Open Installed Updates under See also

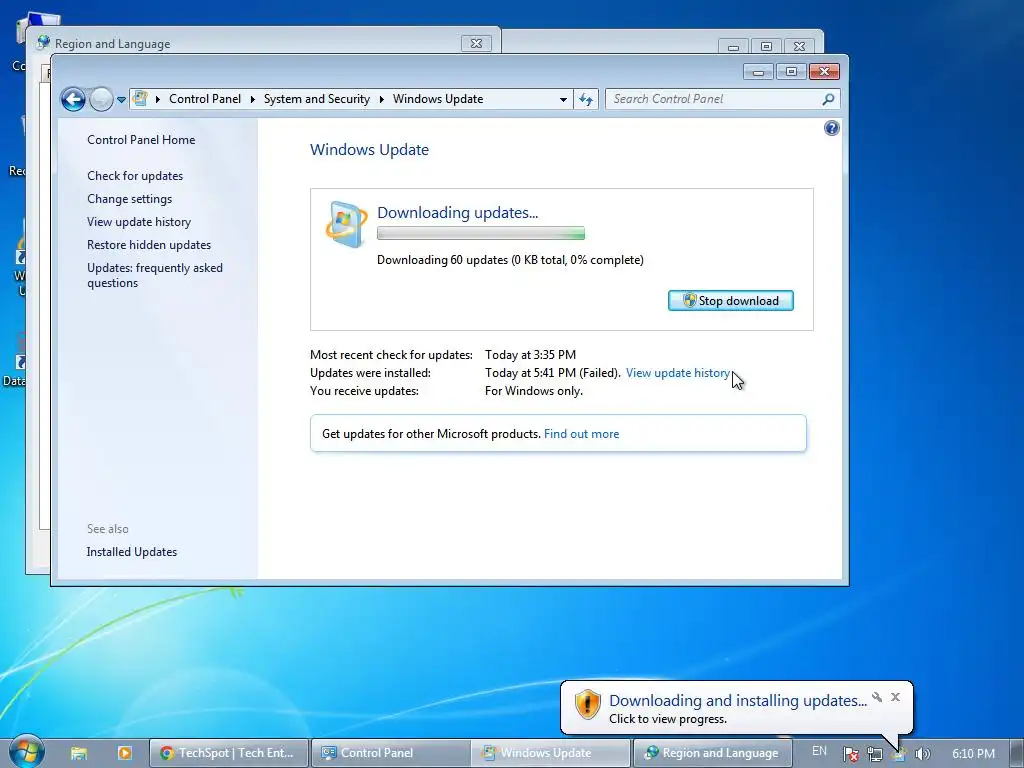tap(131, 552)
